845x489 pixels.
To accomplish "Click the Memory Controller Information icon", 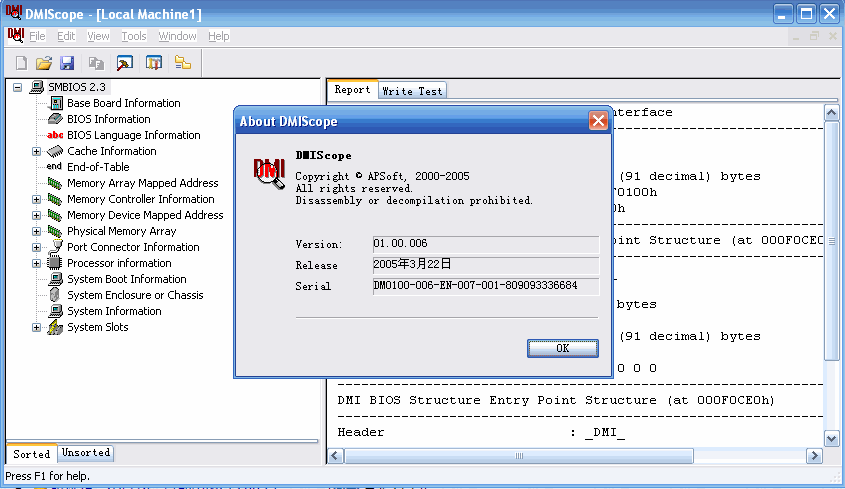I will [x=55, y=199].
